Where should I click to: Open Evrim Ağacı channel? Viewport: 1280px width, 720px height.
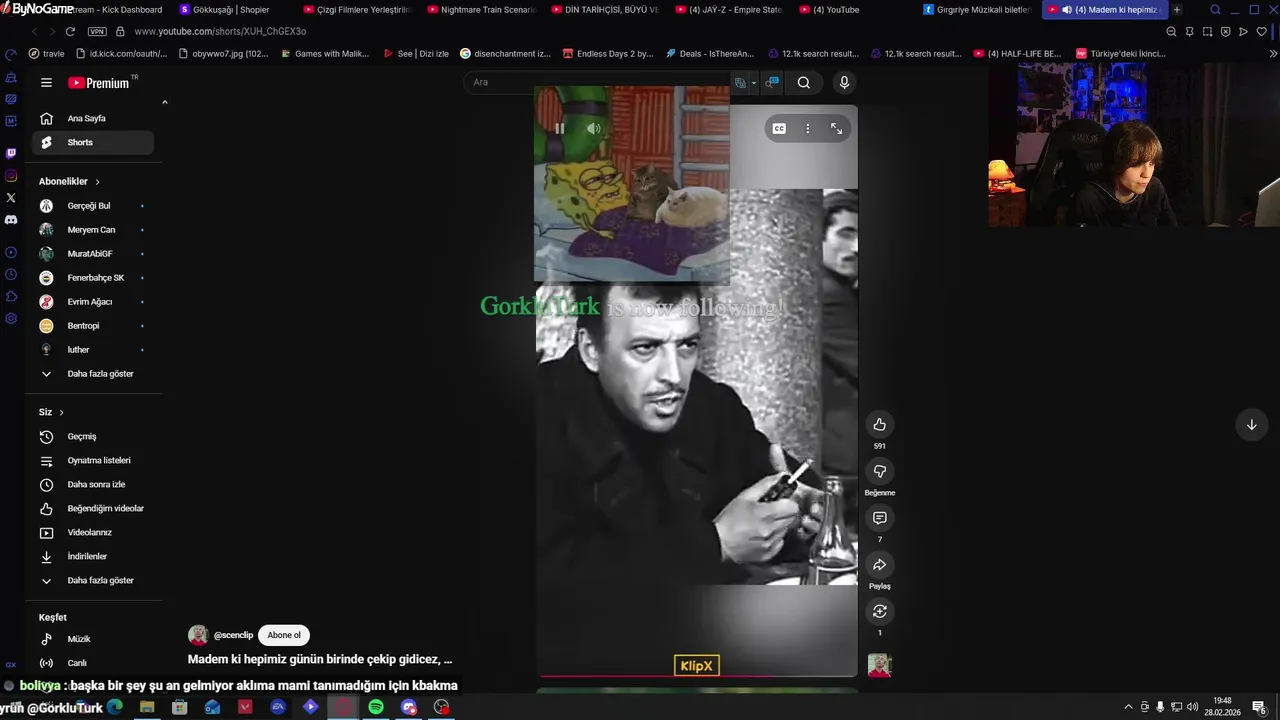[95, 302]
